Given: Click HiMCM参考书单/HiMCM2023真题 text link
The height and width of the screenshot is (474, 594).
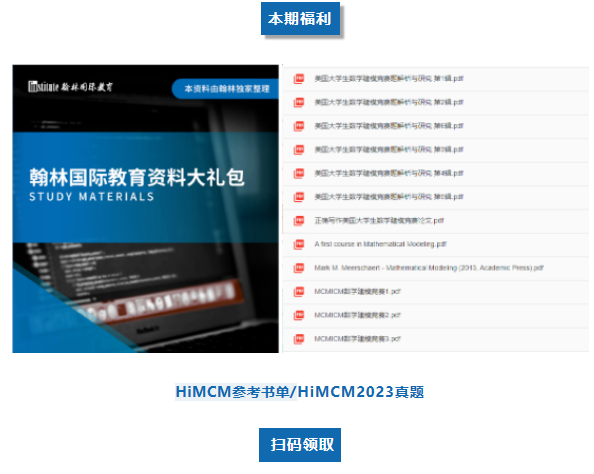Looking at the screenshot, I should coord(300,392).
